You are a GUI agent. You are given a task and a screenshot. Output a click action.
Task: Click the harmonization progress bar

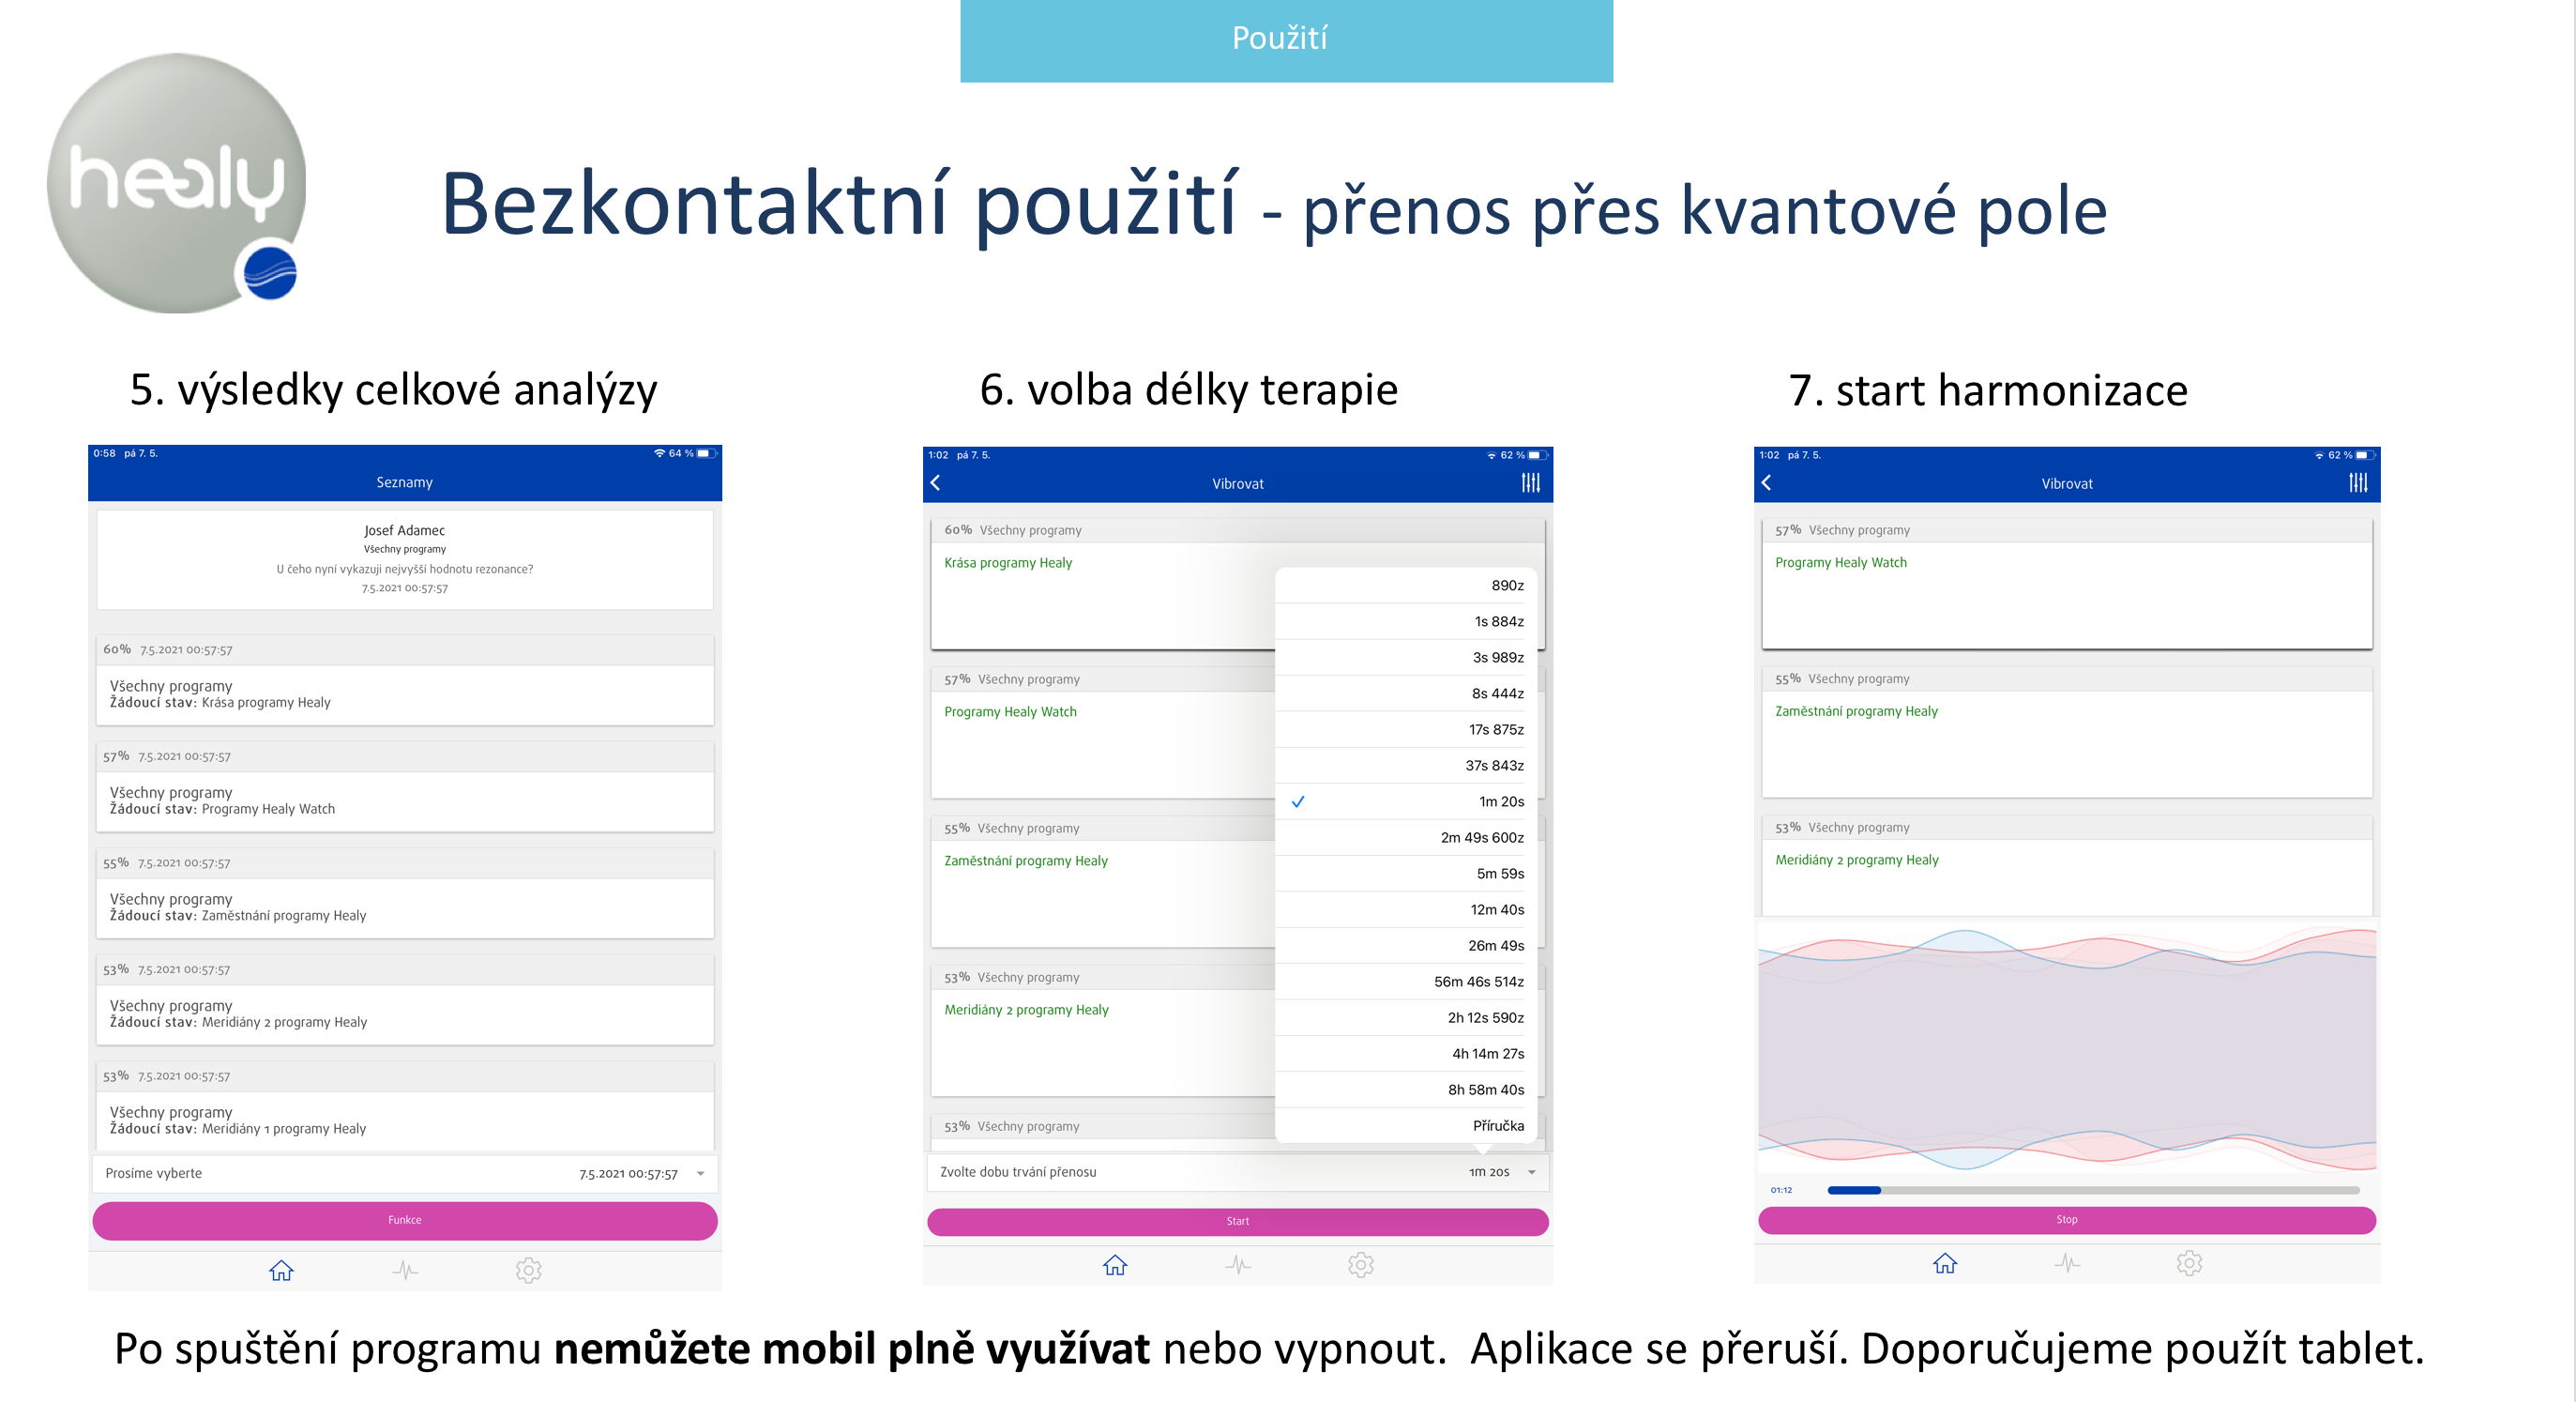pyautogui.click(x=2093, y=1190)
